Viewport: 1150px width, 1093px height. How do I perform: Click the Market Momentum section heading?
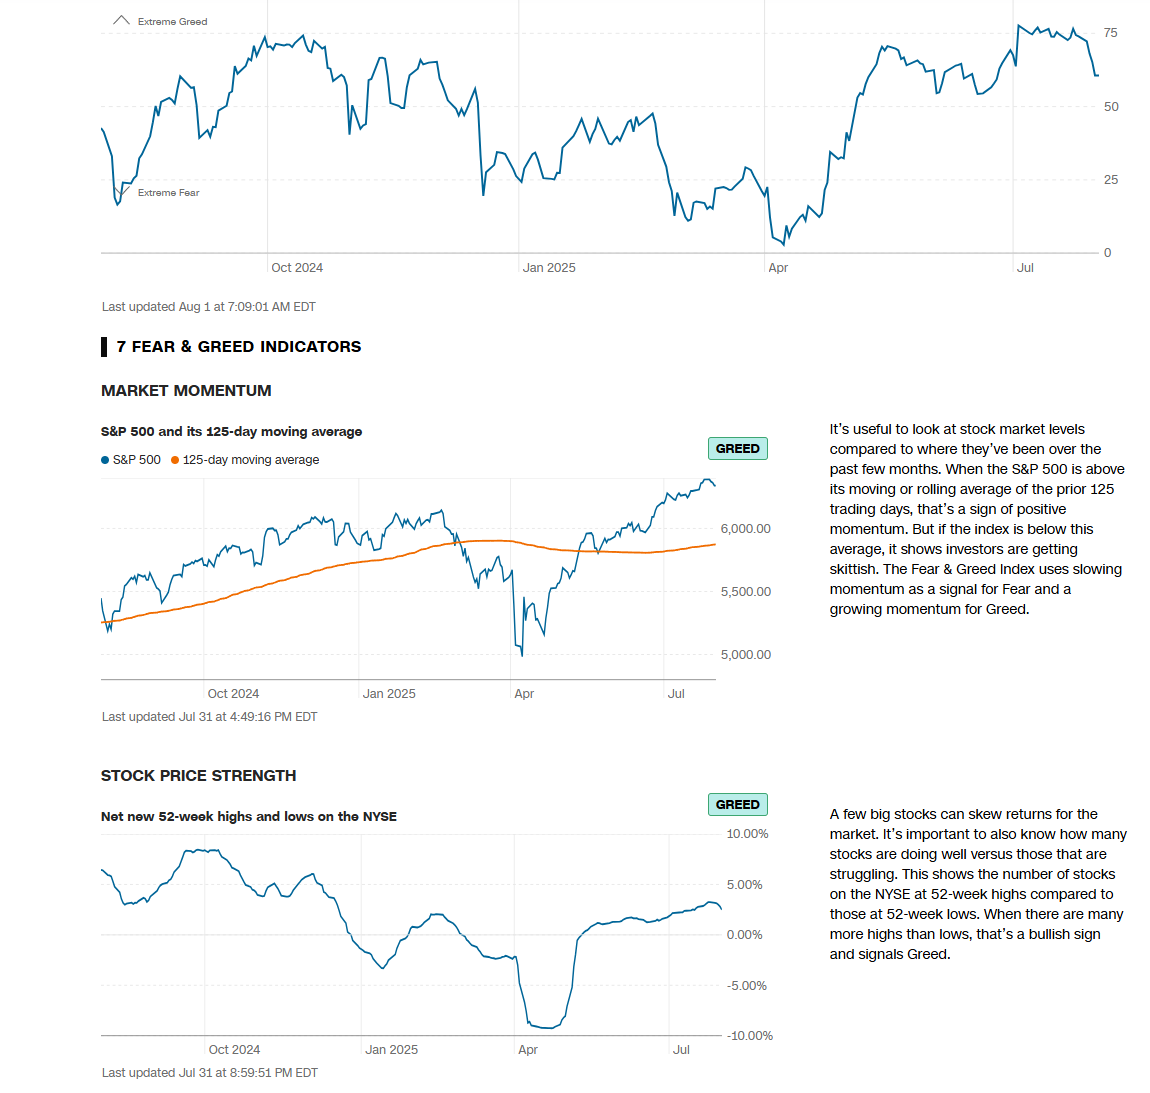tap(186, 391)
